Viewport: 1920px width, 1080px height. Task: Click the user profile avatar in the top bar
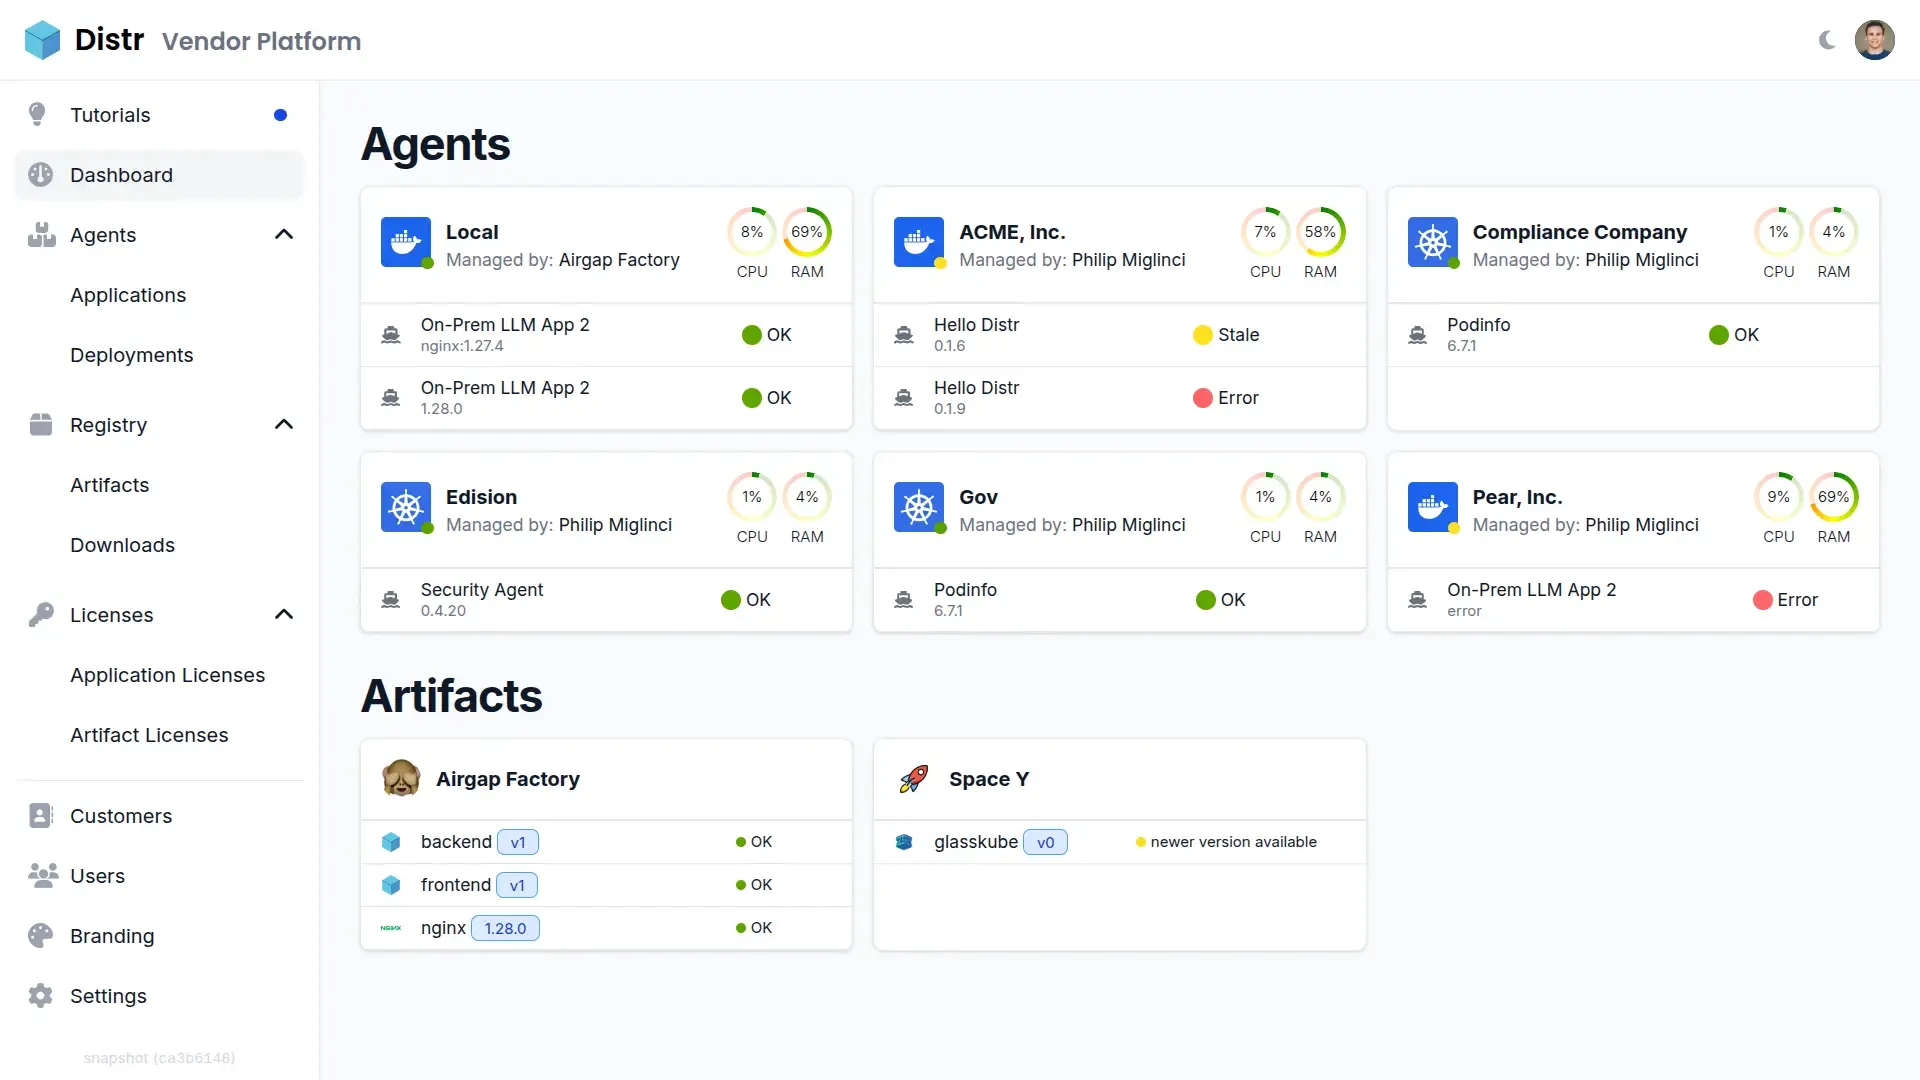(x=1876, y=40)
